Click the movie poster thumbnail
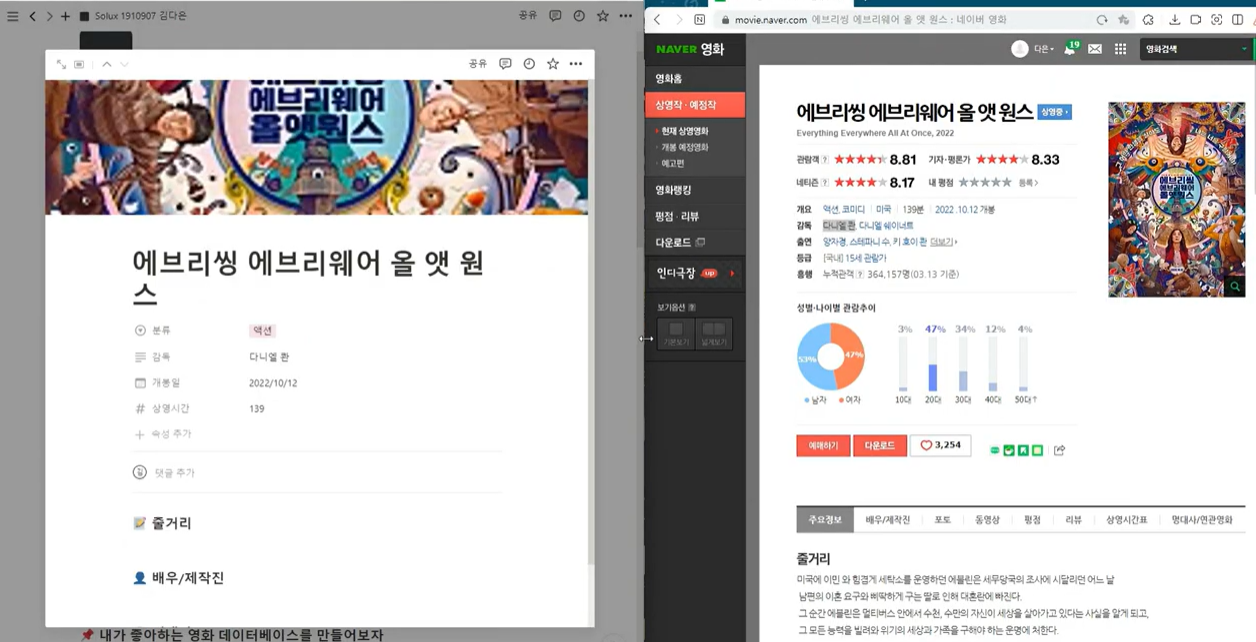Viewport: 1256px width, 642px height. tap(1177, 199)
